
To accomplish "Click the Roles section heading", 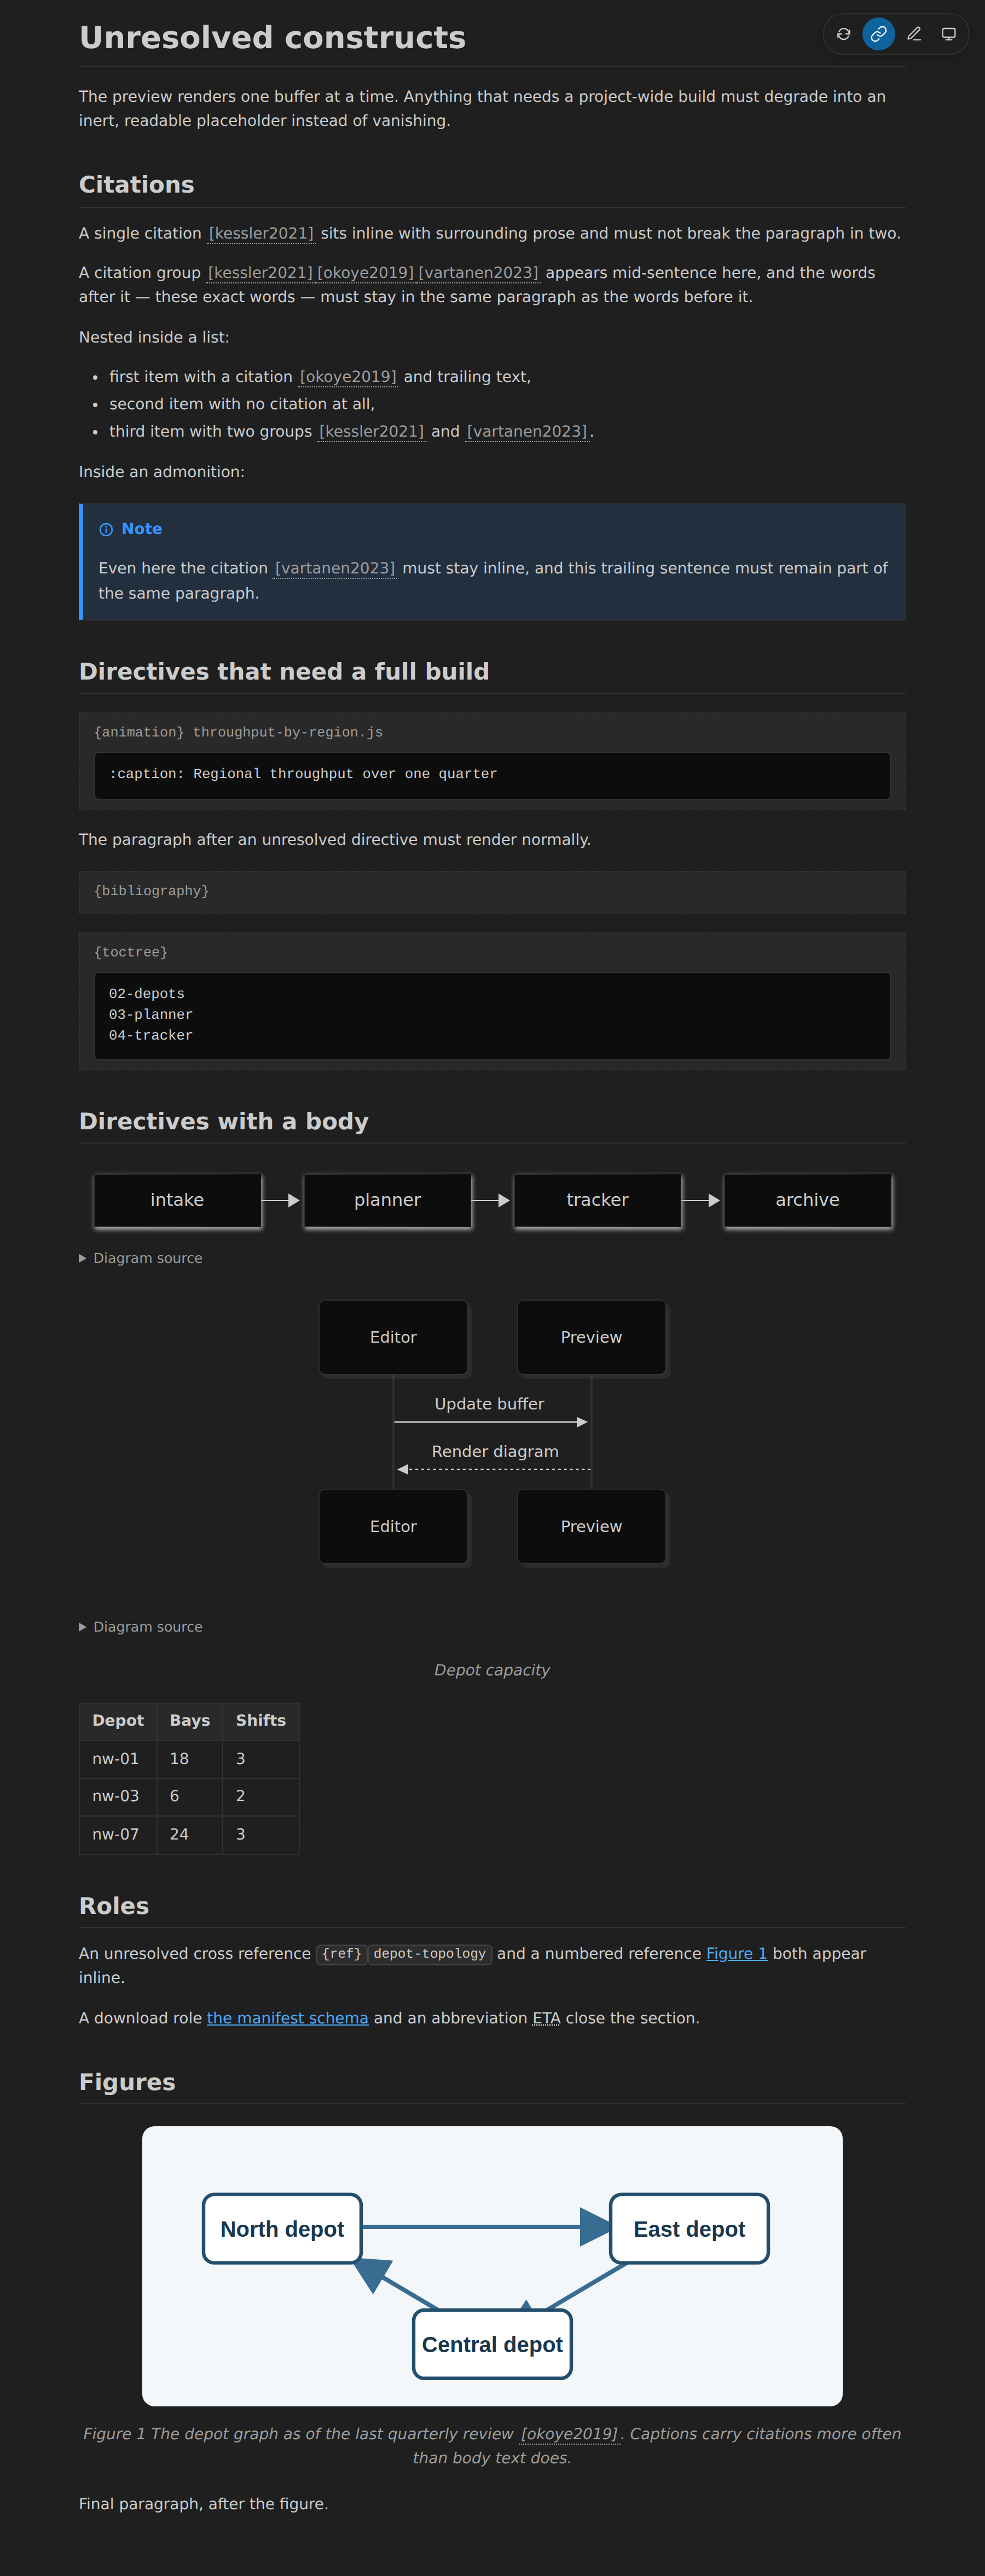I will (x=114, y=1906).
